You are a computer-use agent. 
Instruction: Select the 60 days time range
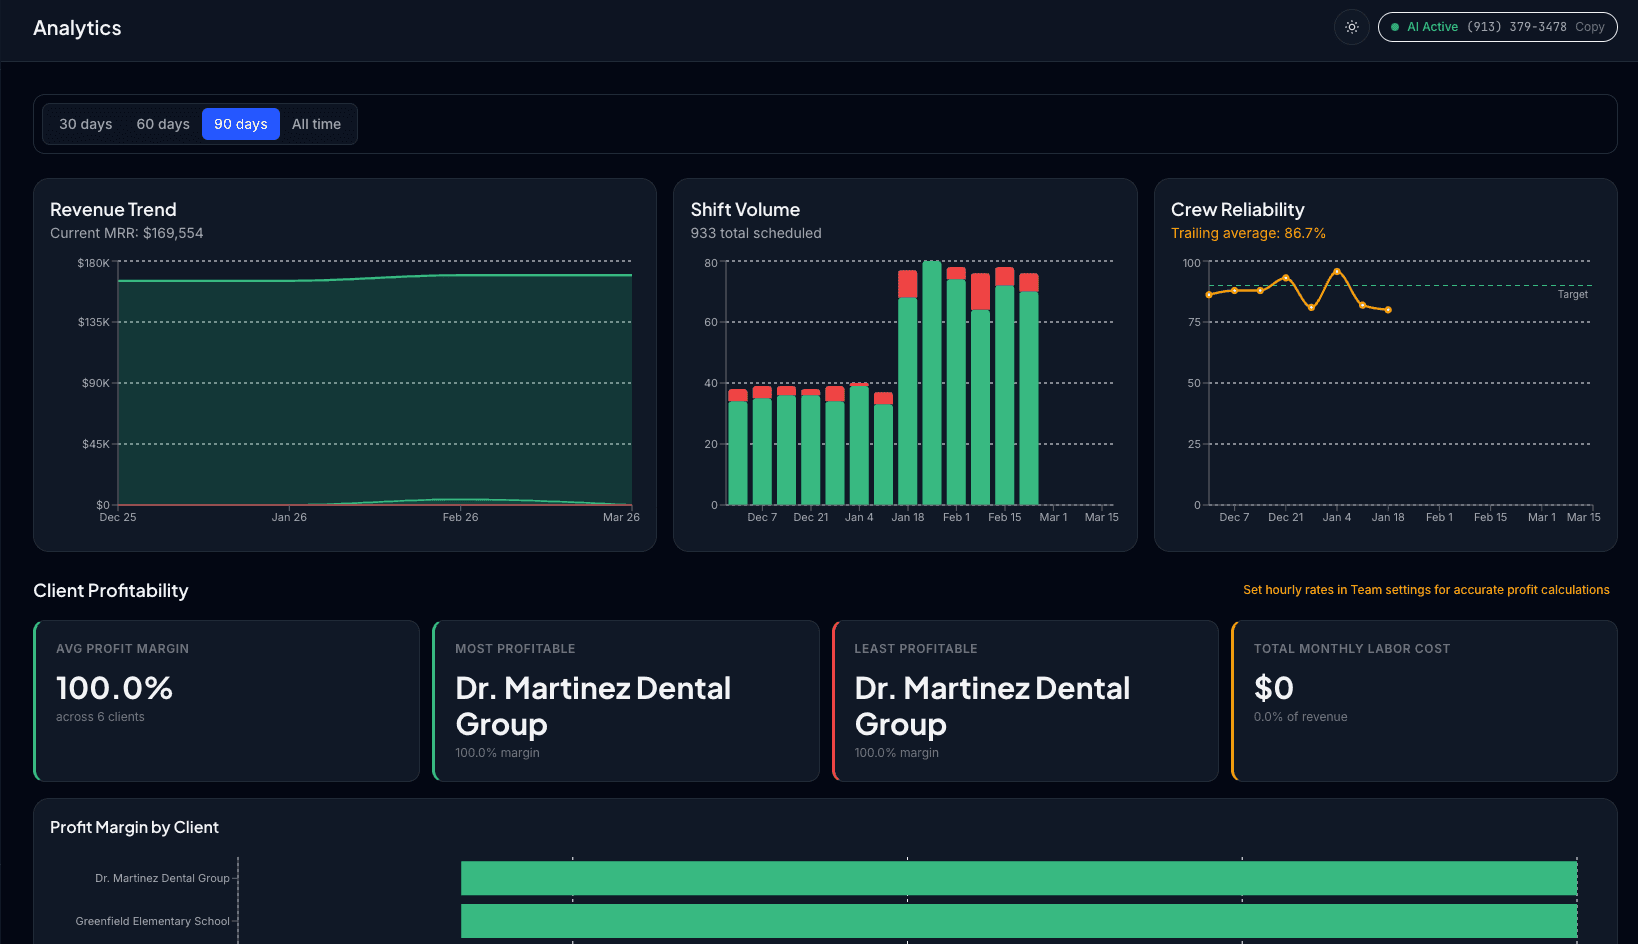[x=163, y=124]
